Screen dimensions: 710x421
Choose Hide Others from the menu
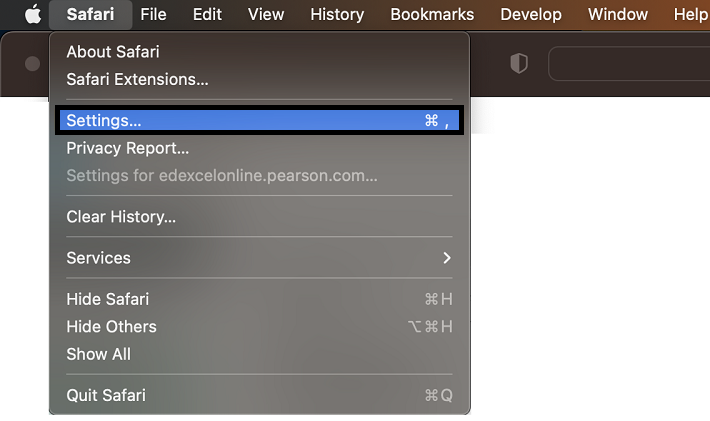pyautogui.click(x=111, y=326)
